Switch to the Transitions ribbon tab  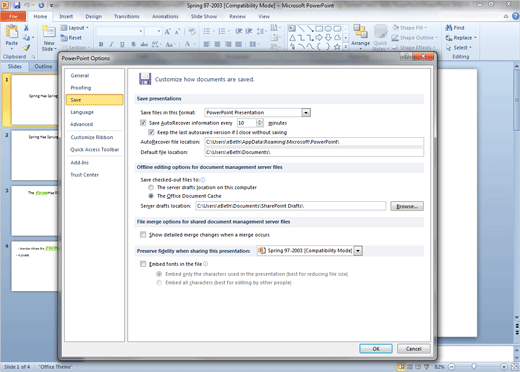click(127, 16)
